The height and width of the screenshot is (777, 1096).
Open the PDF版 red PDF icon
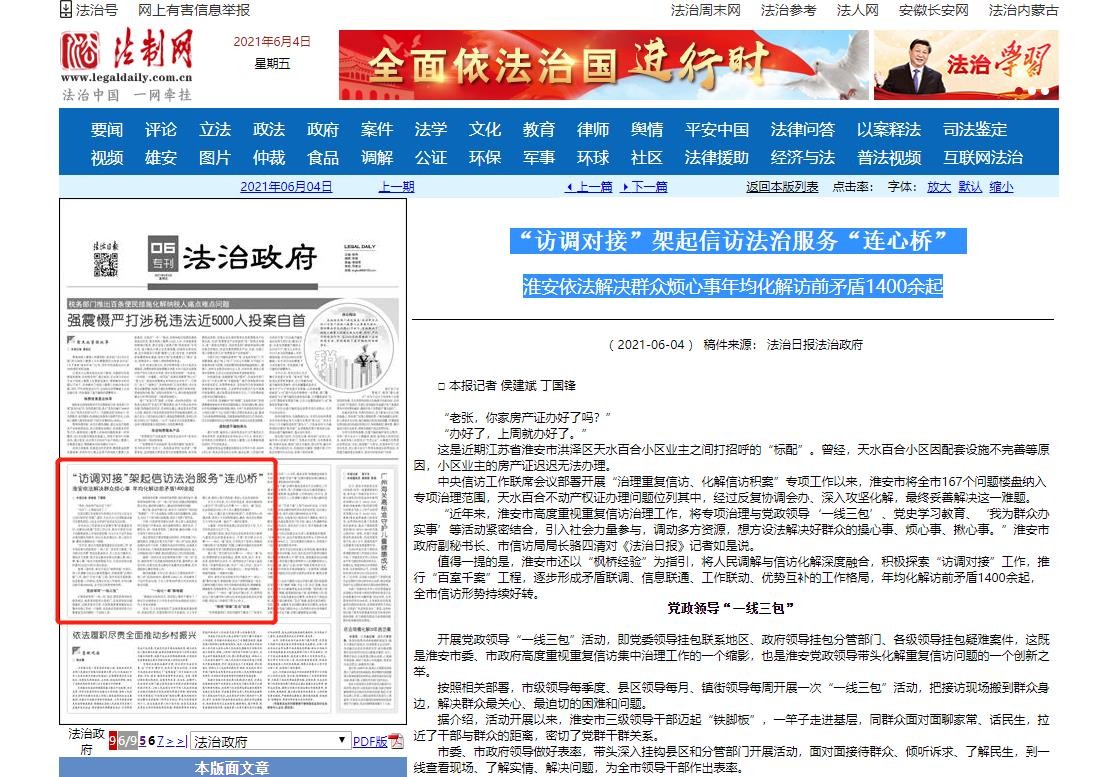point(395,741)
